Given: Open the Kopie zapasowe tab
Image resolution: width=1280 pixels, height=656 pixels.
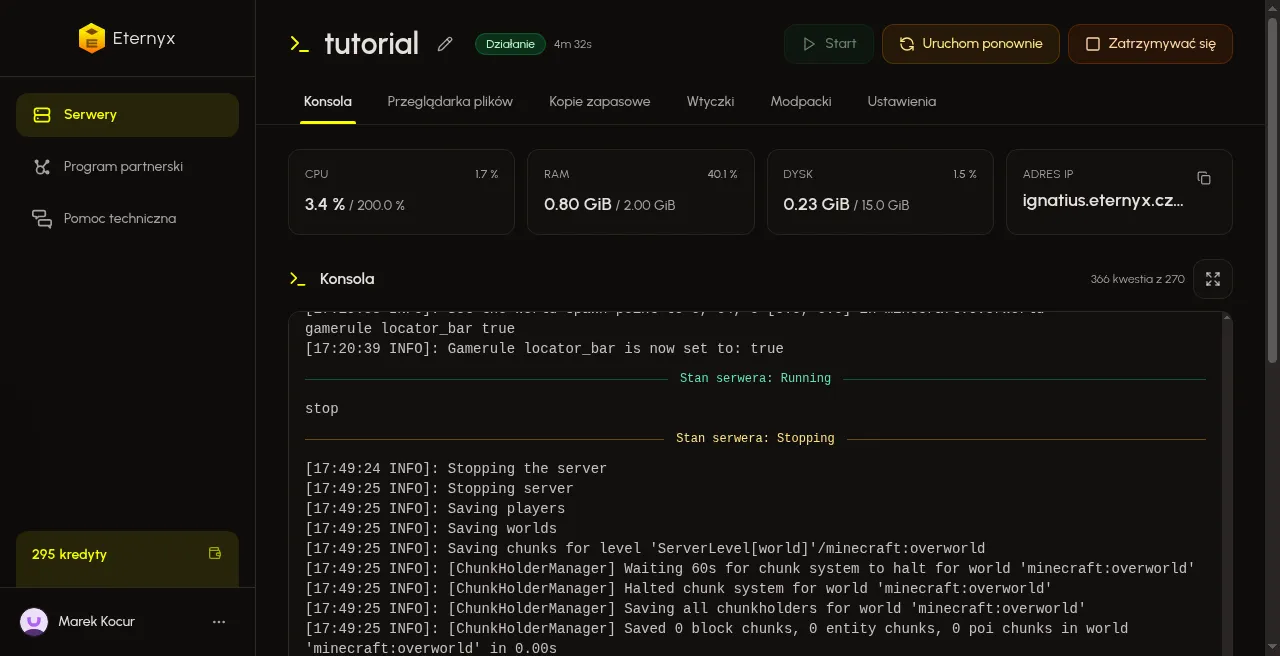Looking at the screenshot, I should click(x=600, y=102).
